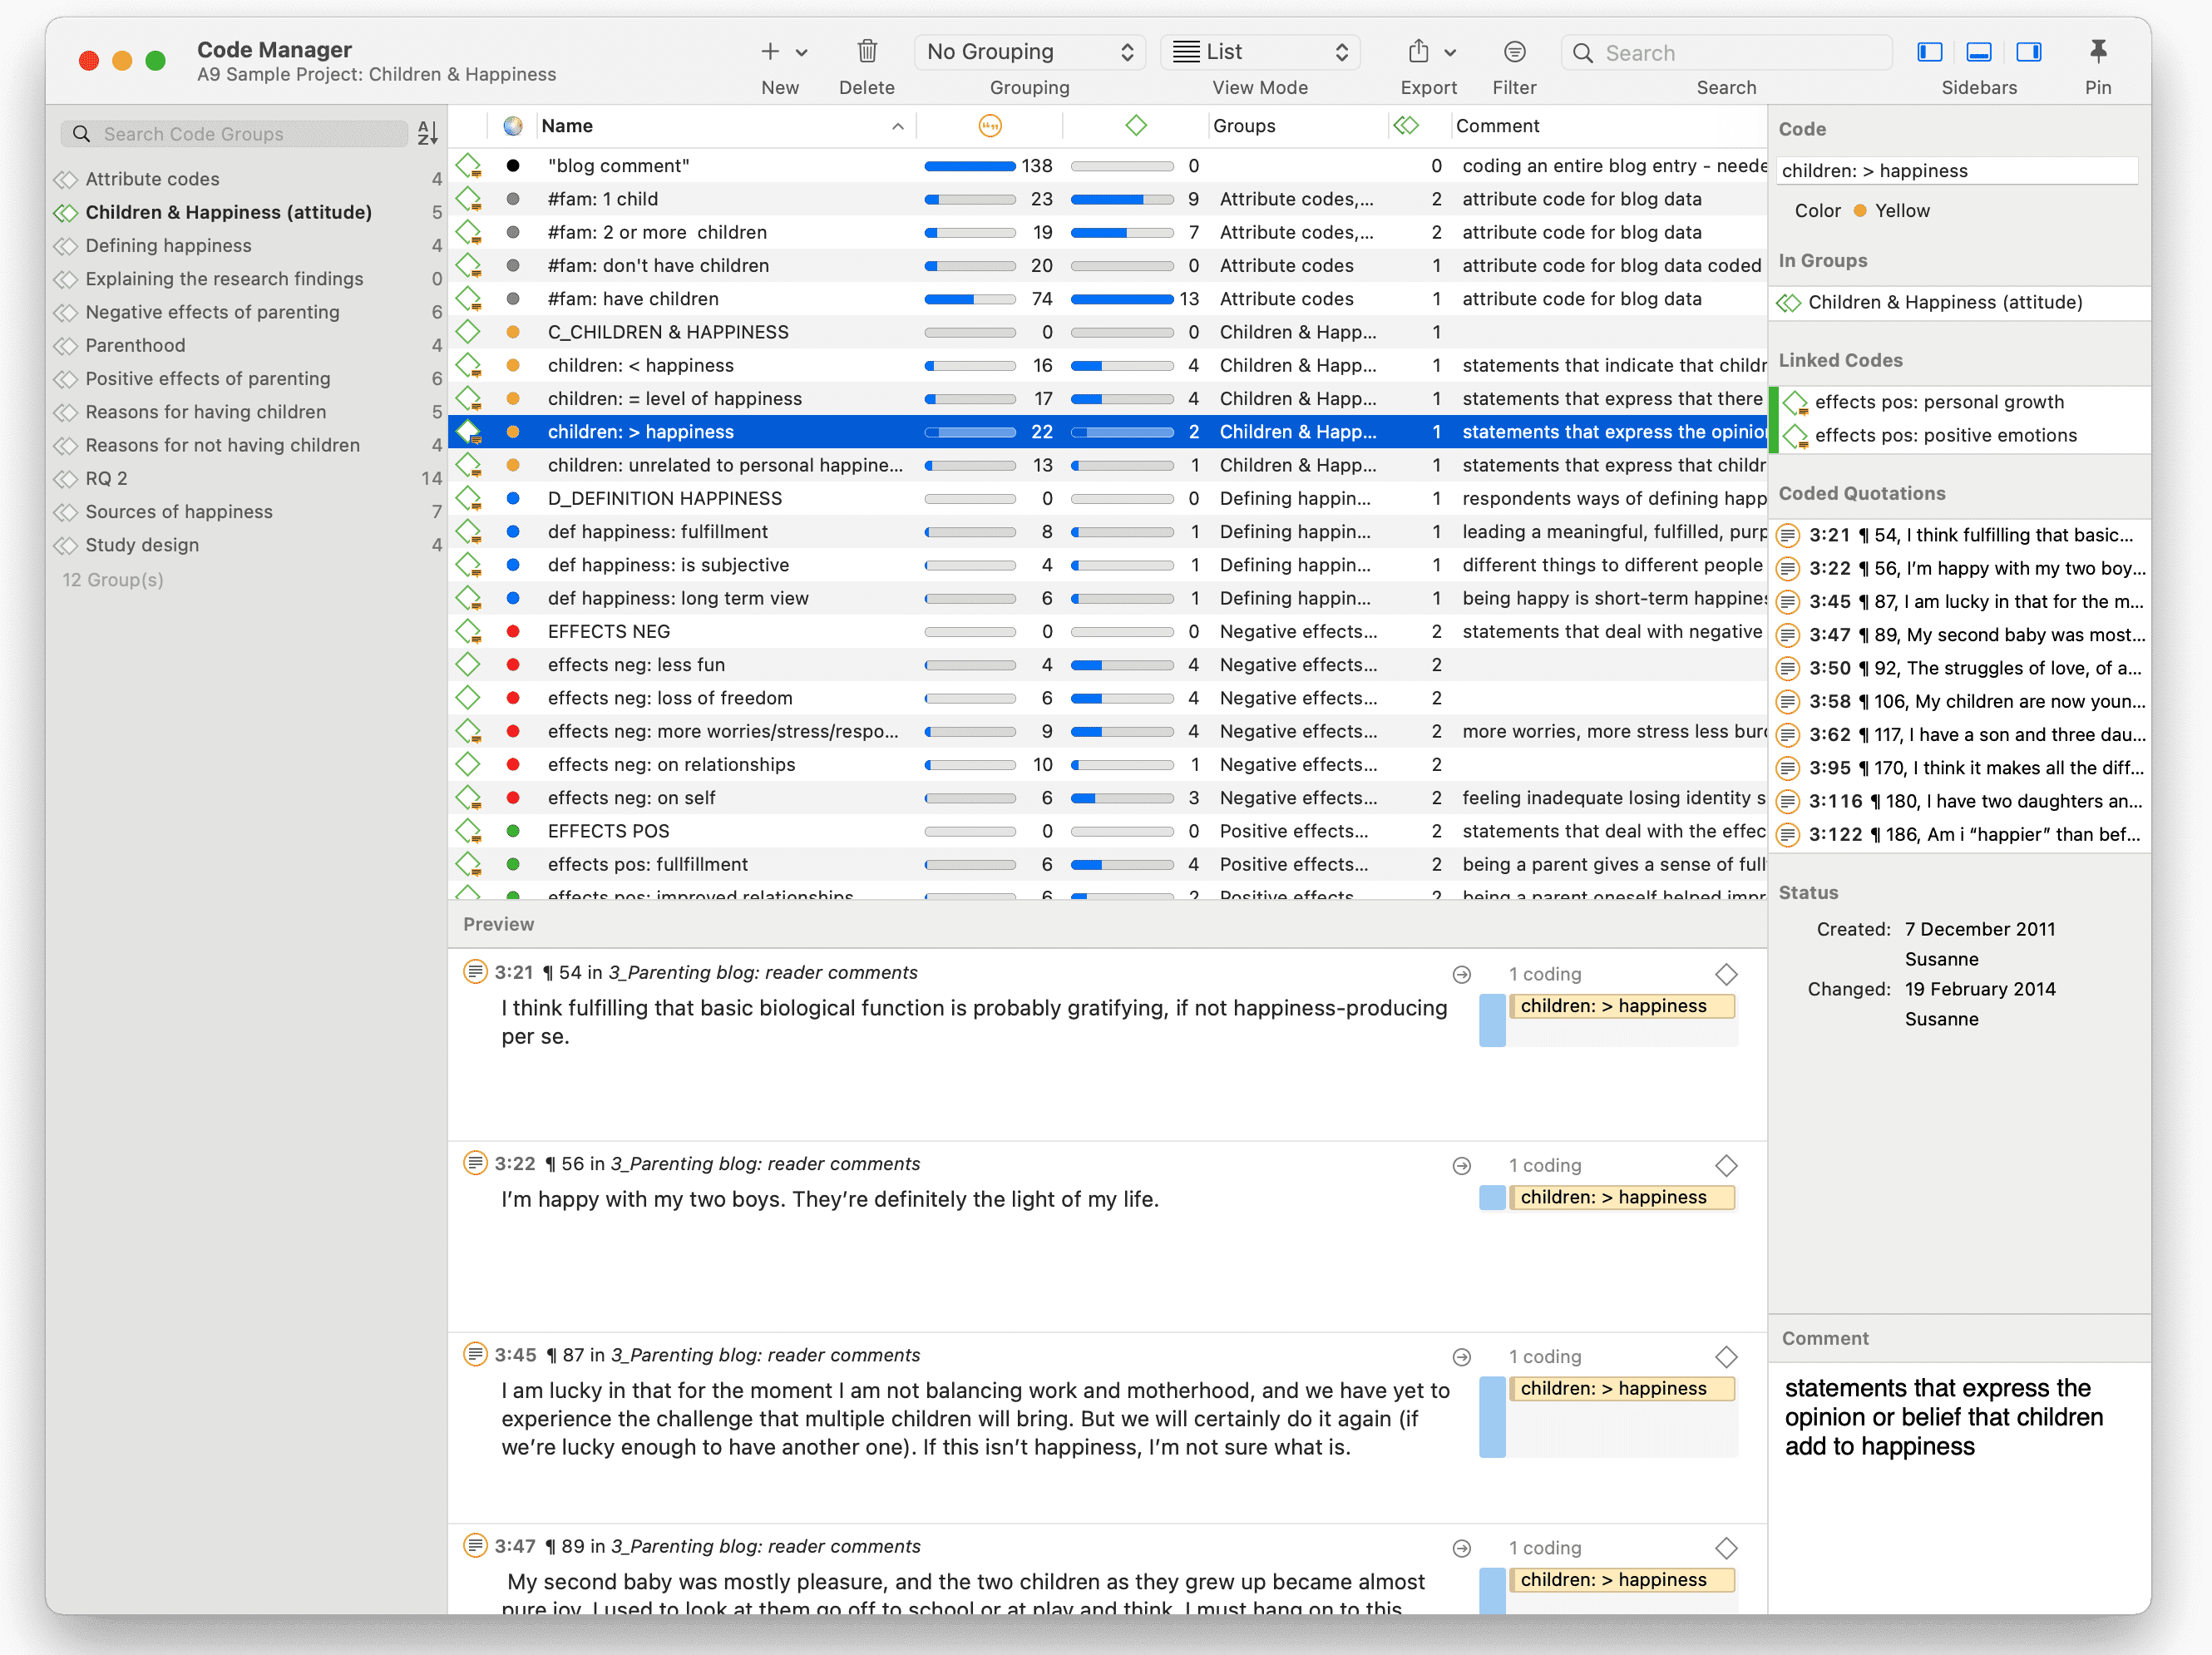The width and height of the screenshot is (2212, 1655).
Task: Select the #fam: have children row
Action: point(1107,299)
